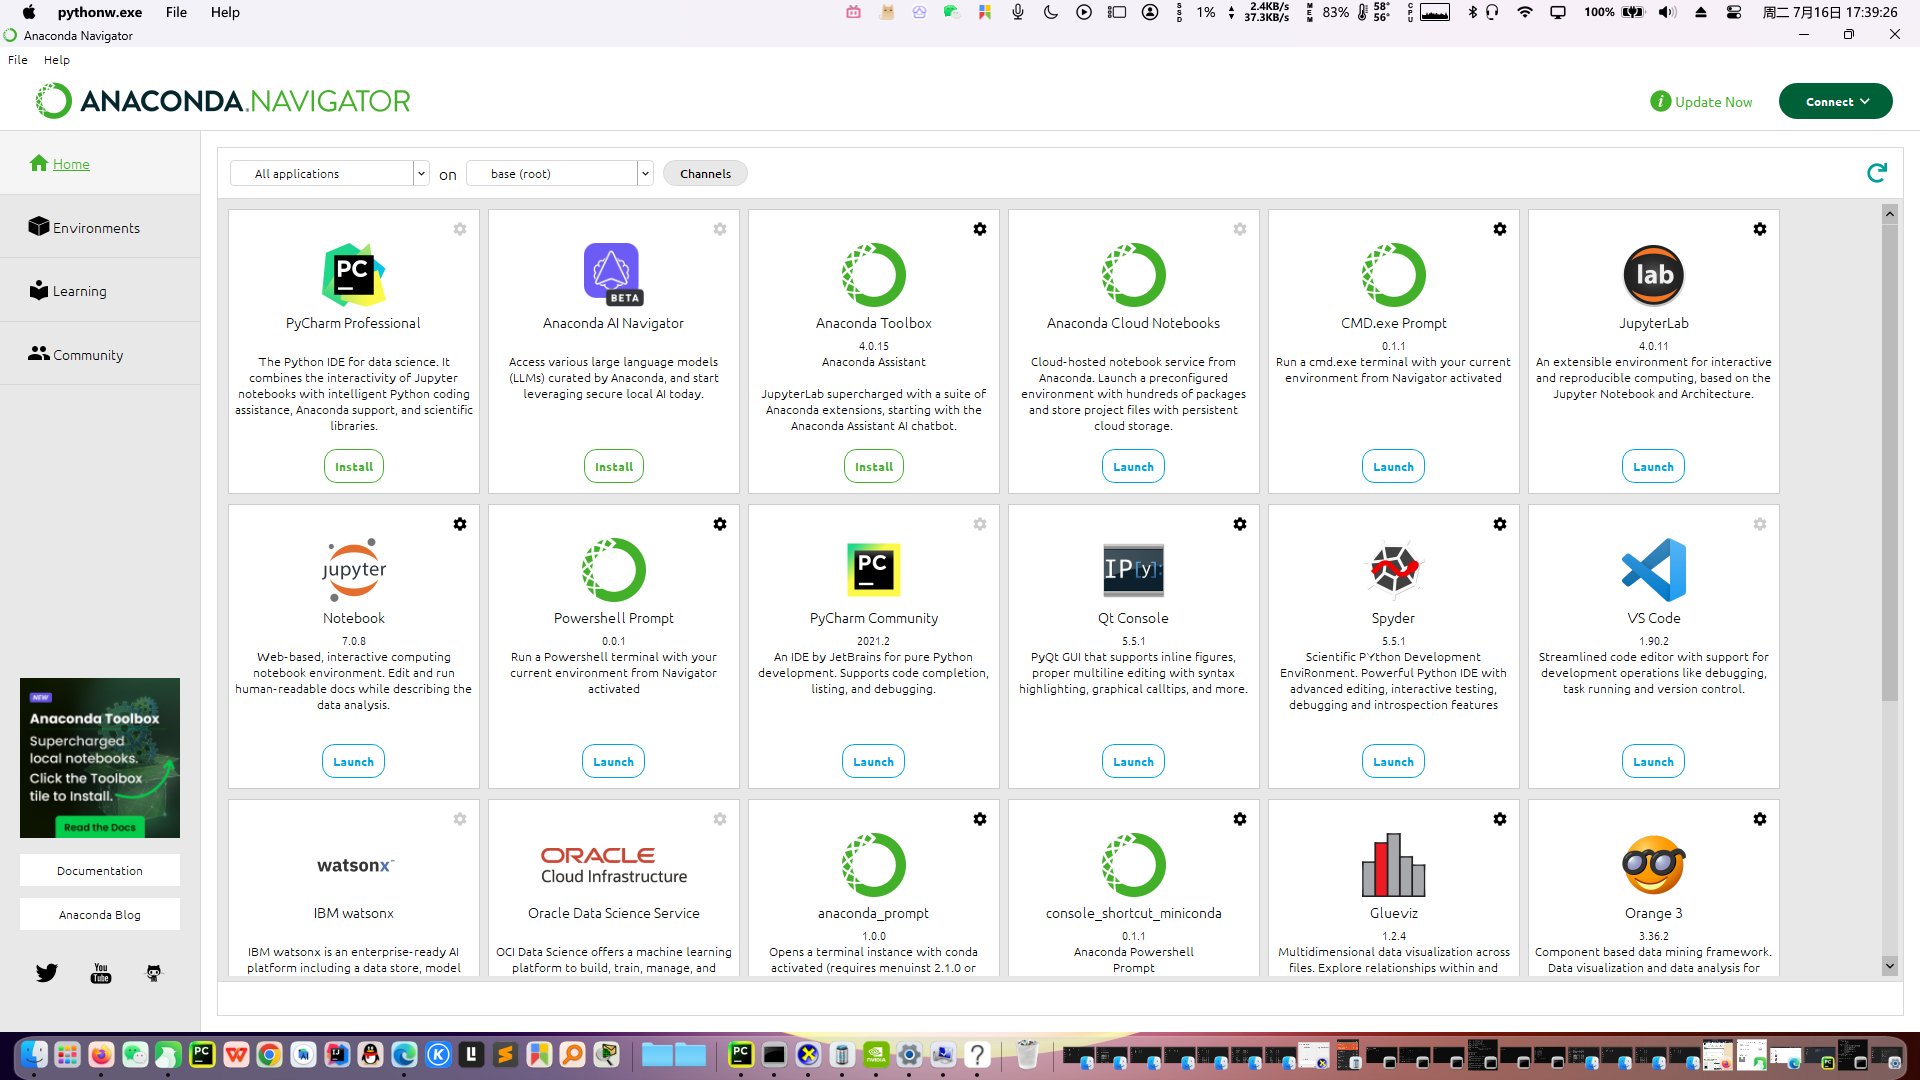Open settings gear on Powershell Prompt tile
This screenshot has height=1080, width=1920.
(x=720, y=524)
